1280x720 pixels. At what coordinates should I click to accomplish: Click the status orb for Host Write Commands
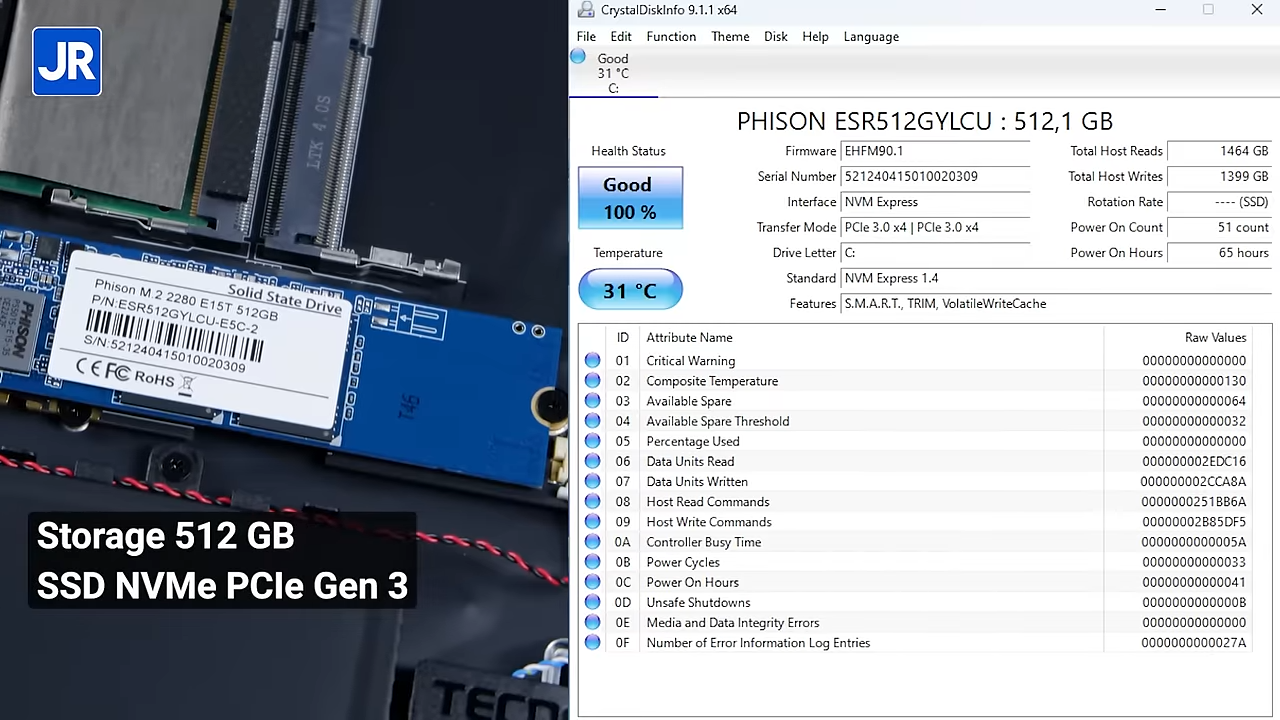click(593, 522)
